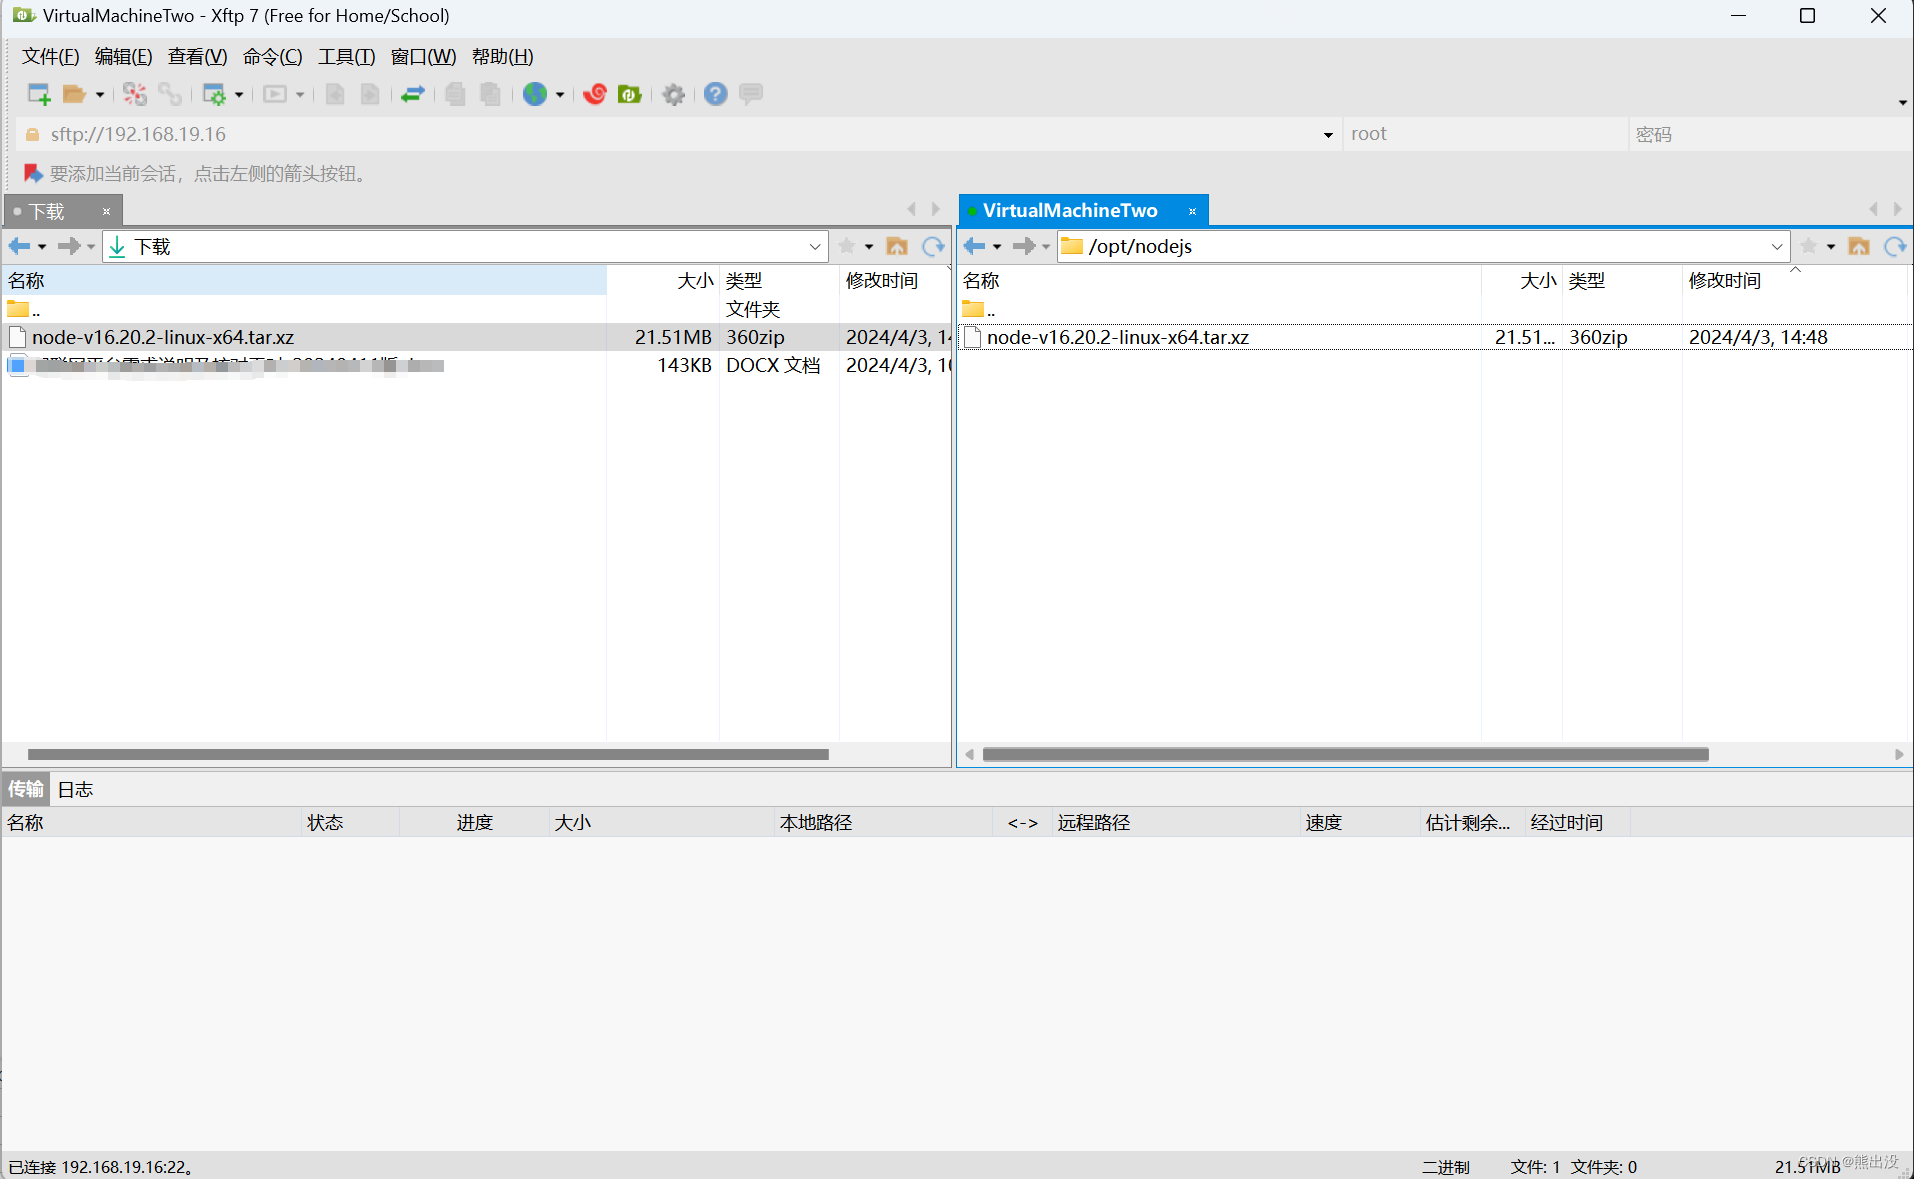
Task: Sort remote files by 类型 column
Action: click(x=1622, y=281)
